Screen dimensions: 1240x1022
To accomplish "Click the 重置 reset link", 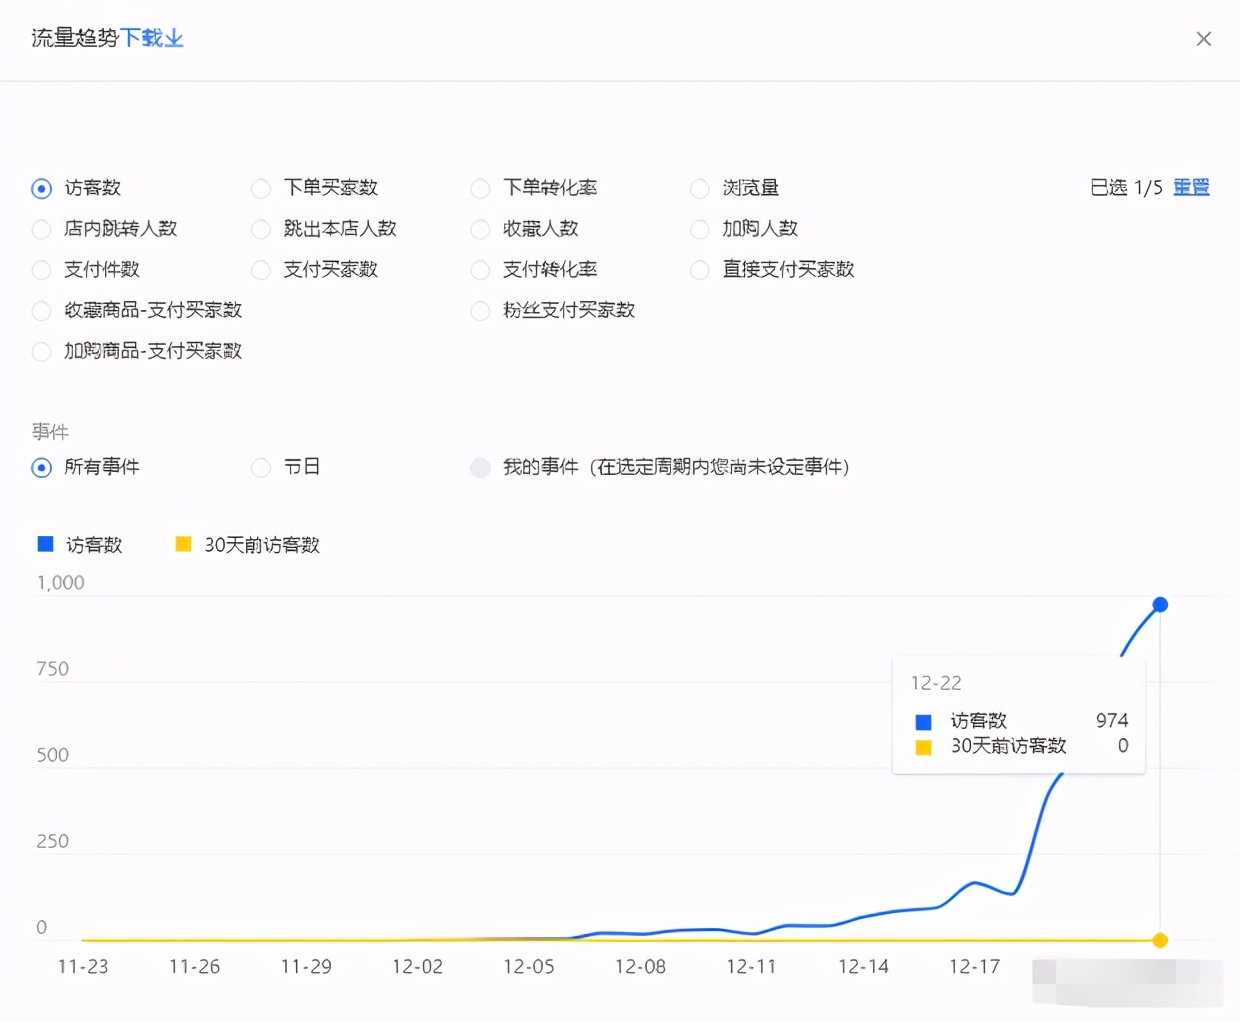I will pos(1191,187).
